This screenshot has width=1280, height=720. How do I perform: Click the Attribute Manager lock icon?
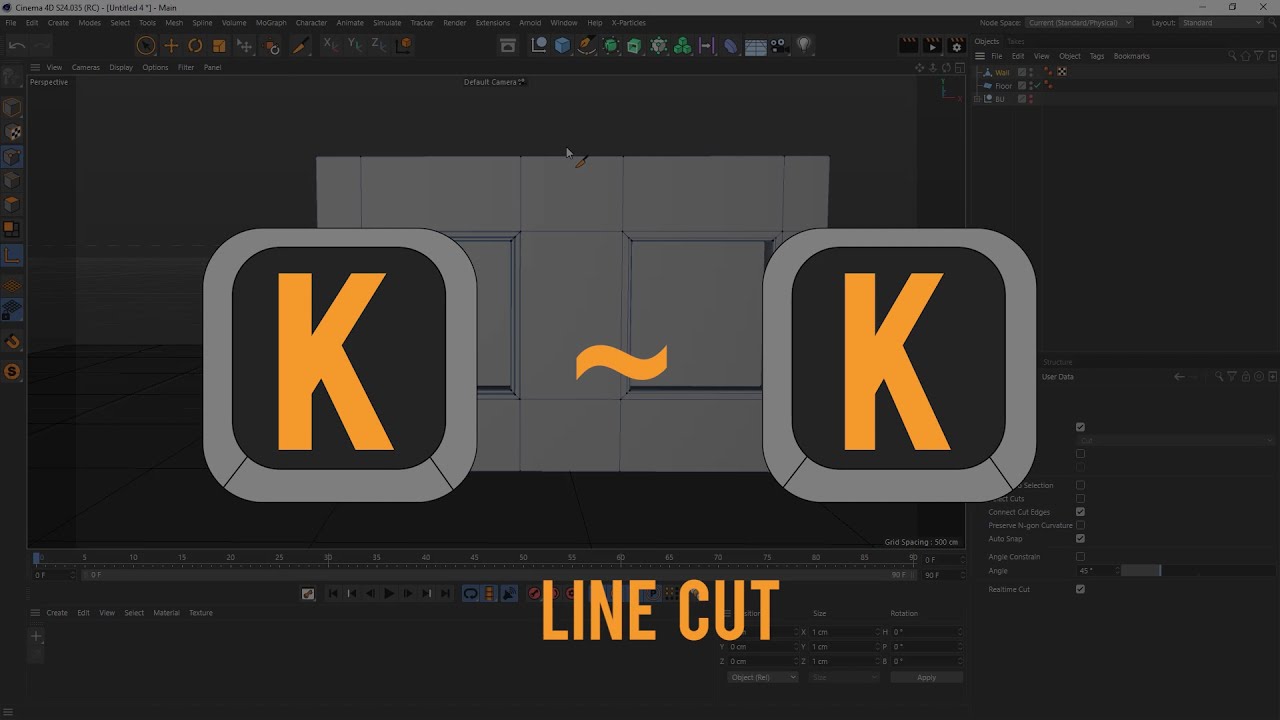[1246, 376]
